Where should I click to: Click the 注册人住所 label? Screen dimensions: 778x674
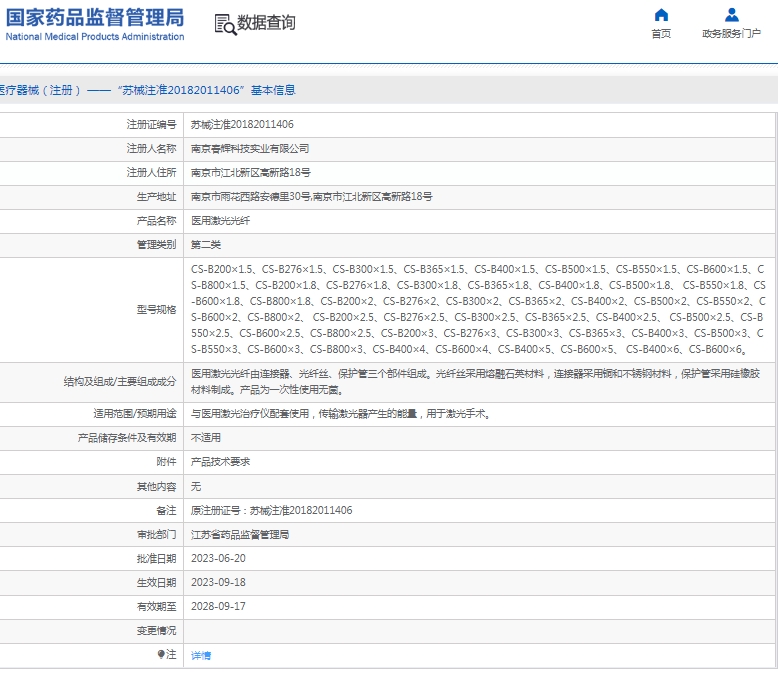[x=151, y=173]
